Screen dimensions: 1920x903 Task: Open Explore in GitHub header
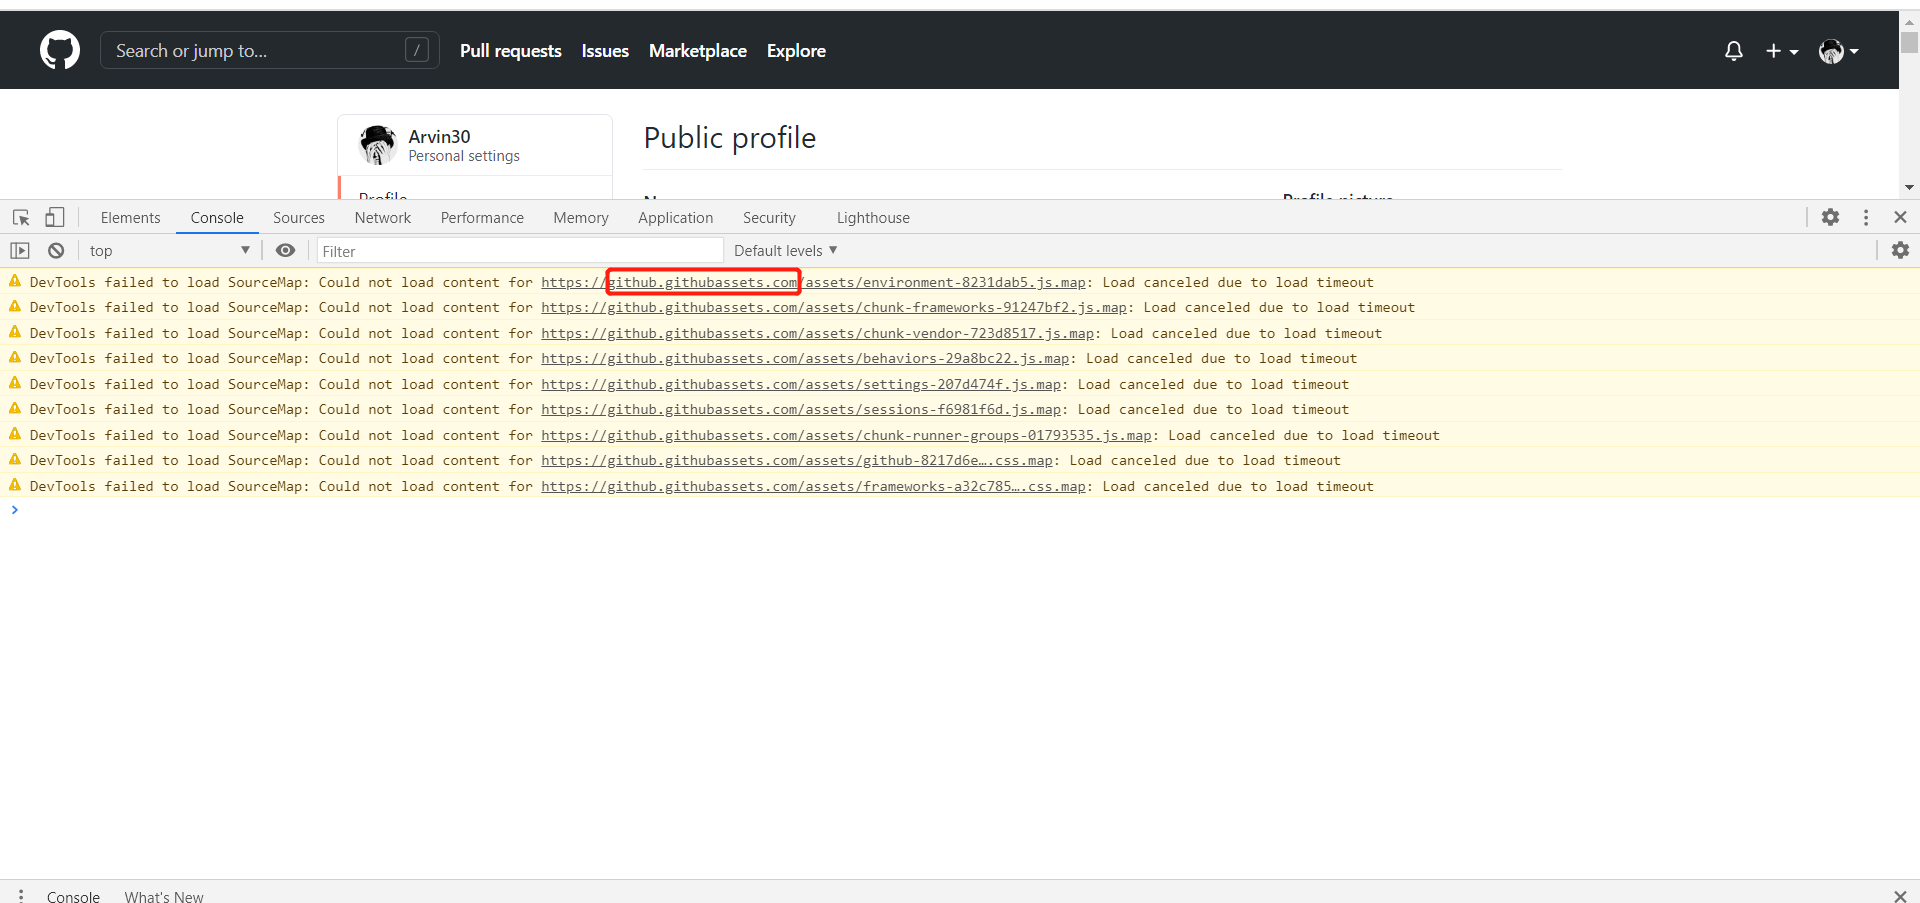click(796, 51)
